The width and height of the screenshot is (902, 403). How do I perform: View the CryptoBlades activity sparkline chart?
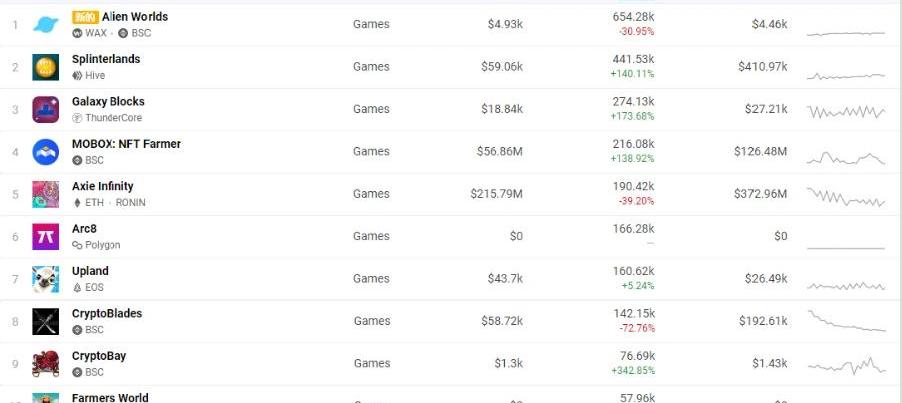[x=846, y=321]
